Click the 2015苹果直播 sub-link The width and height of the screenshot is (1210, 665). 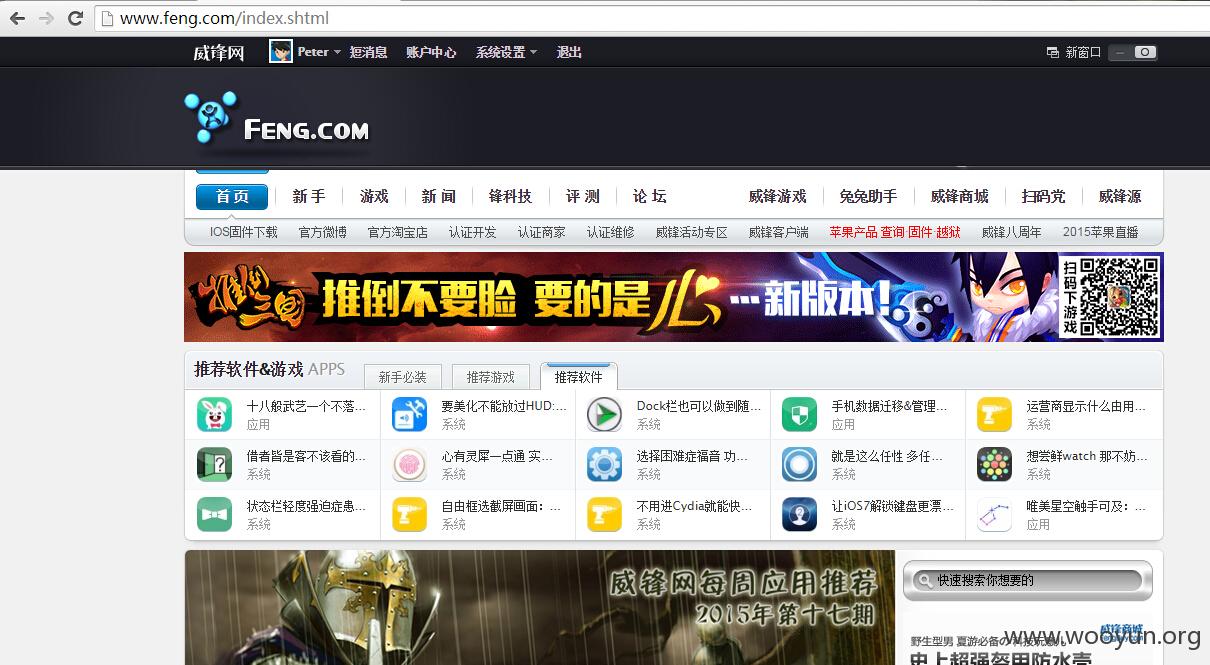tap(1101, 232)
